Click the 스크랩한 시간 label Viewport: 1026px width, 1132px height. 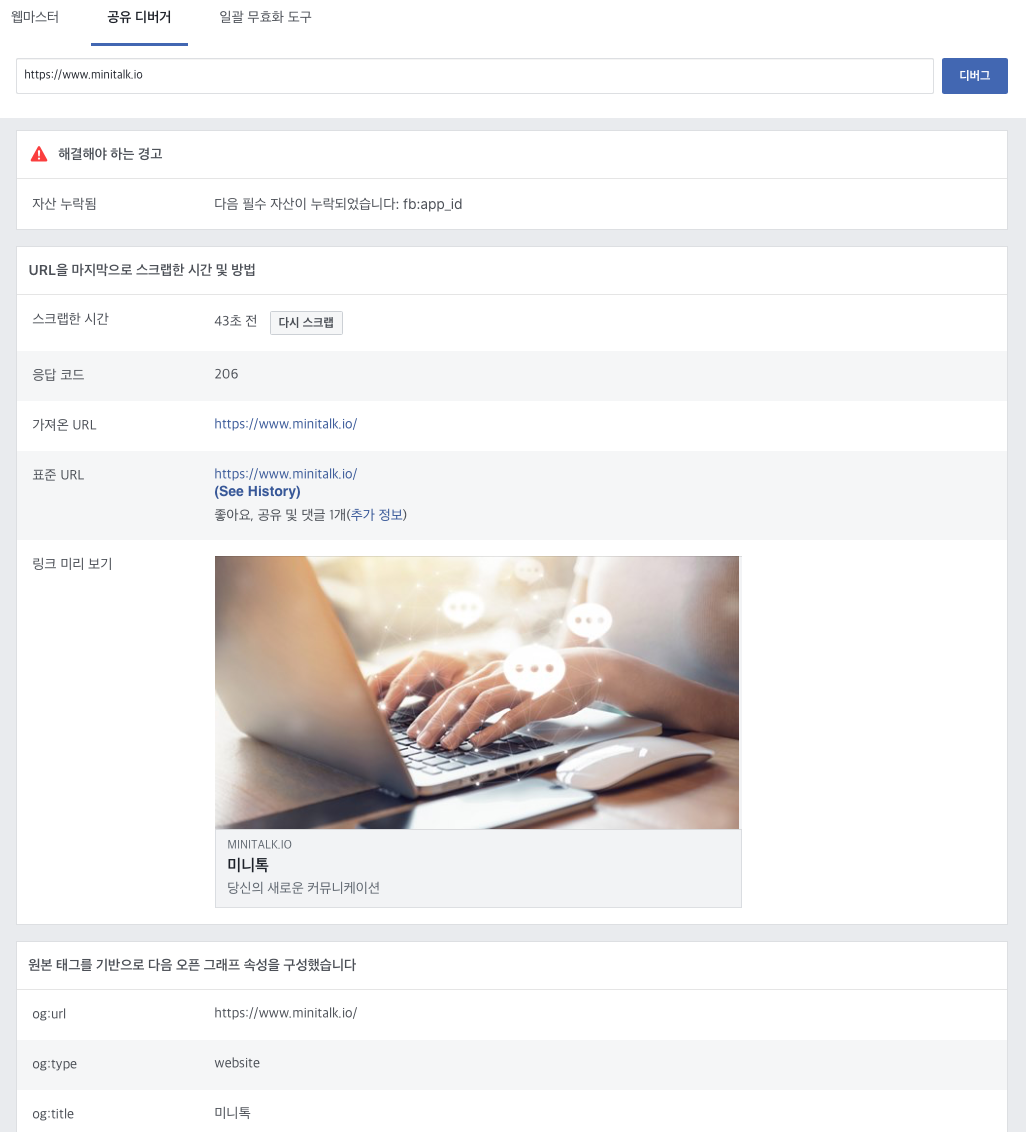[70, 319]
